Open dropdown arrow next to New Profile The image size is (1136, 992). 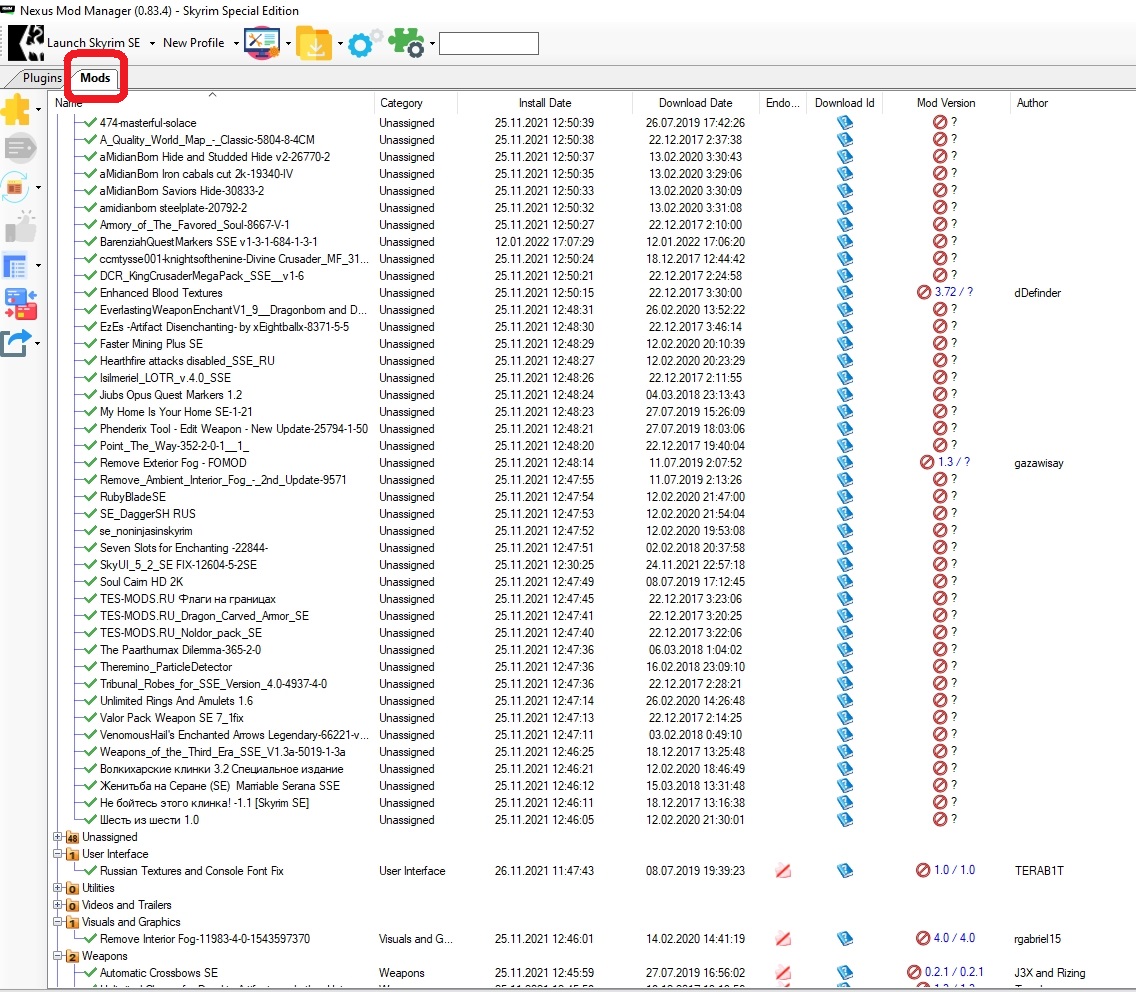click(x=236, y=44)
